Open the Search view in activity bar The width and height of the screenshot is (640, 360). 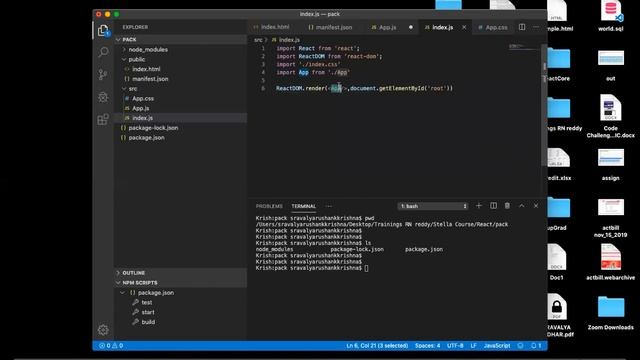click(x=103, y=52)
